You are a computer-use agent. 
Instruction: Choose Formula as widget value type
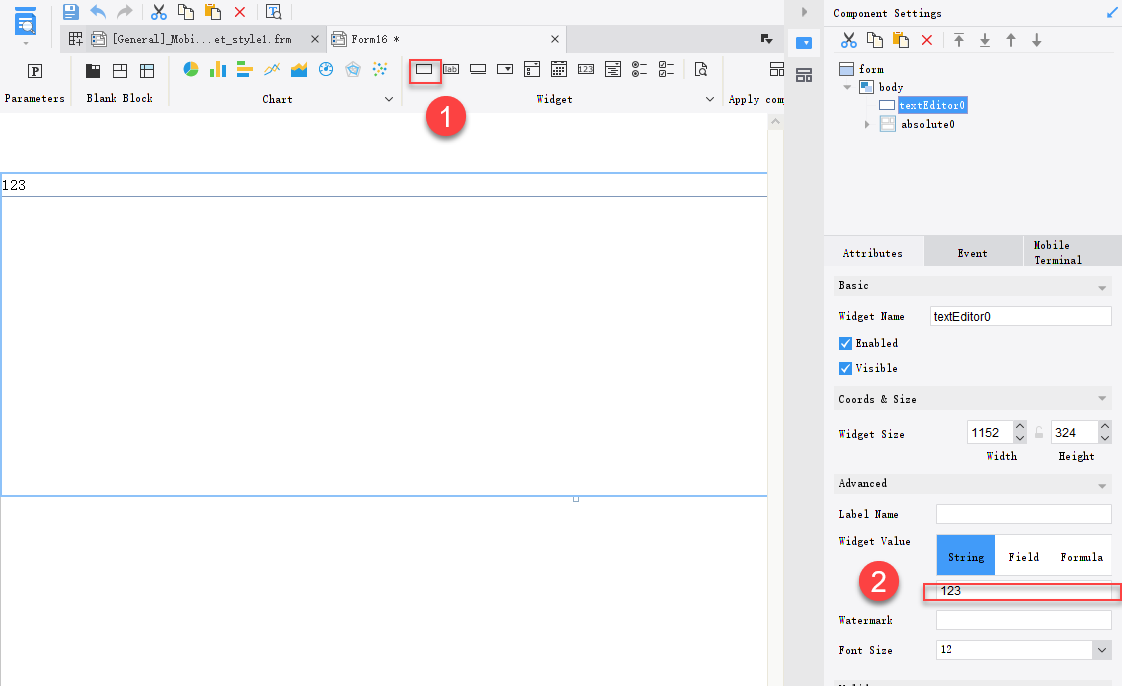pos(1082,557)
